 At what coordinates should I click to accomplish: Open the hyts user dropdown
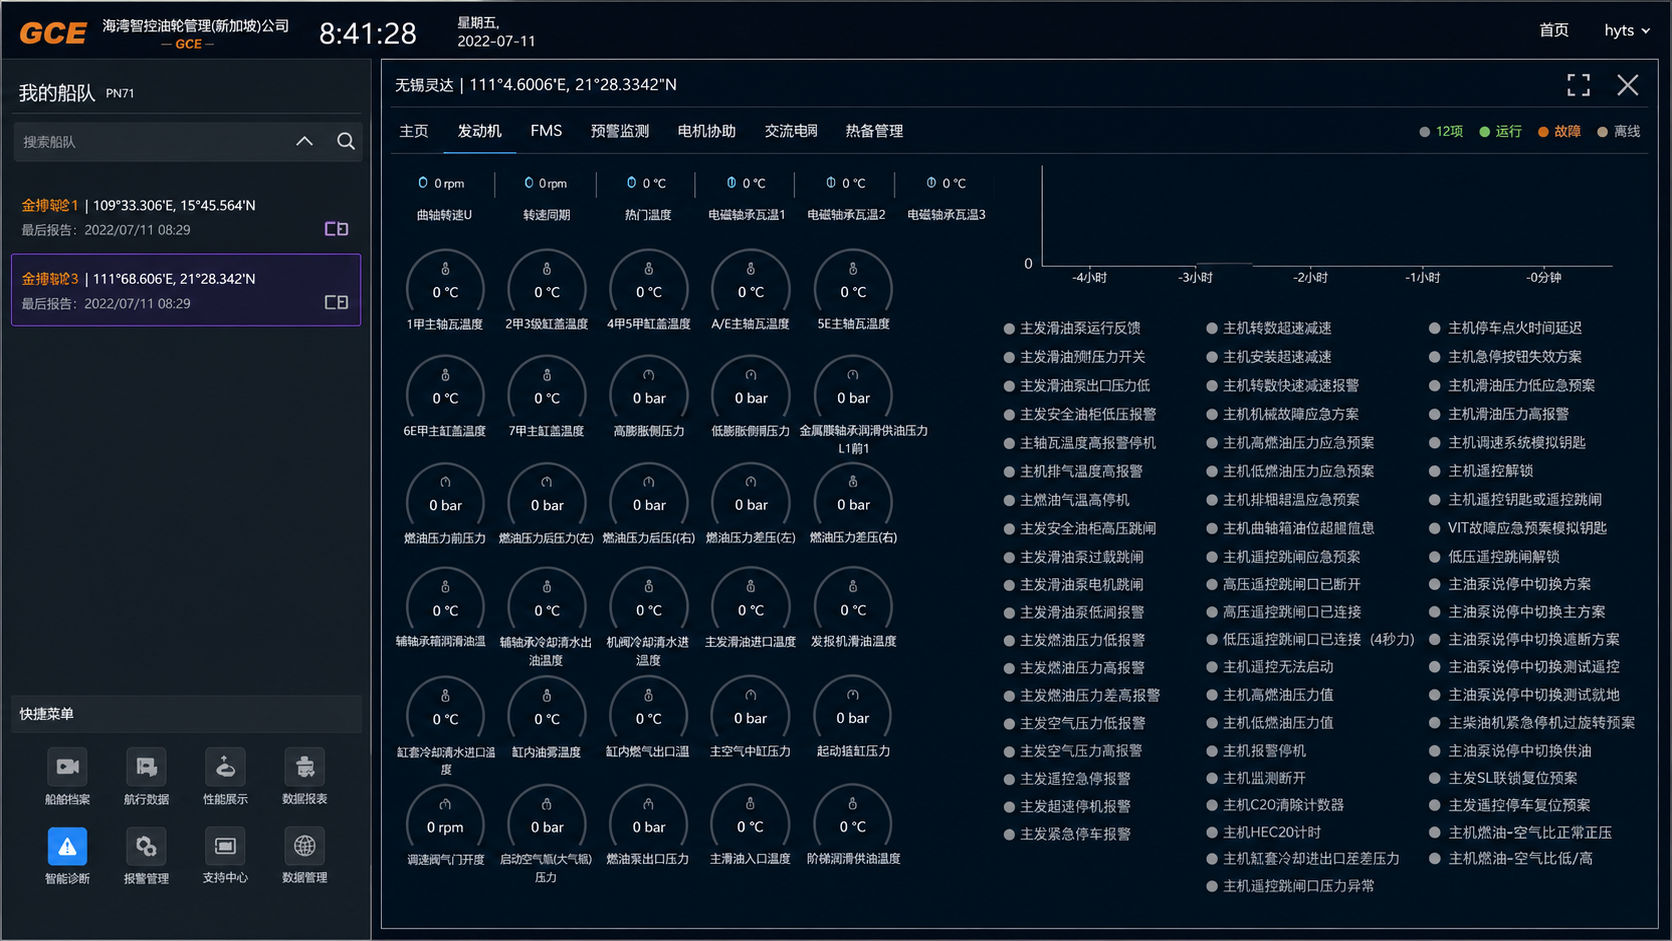tap(1627, 31)
